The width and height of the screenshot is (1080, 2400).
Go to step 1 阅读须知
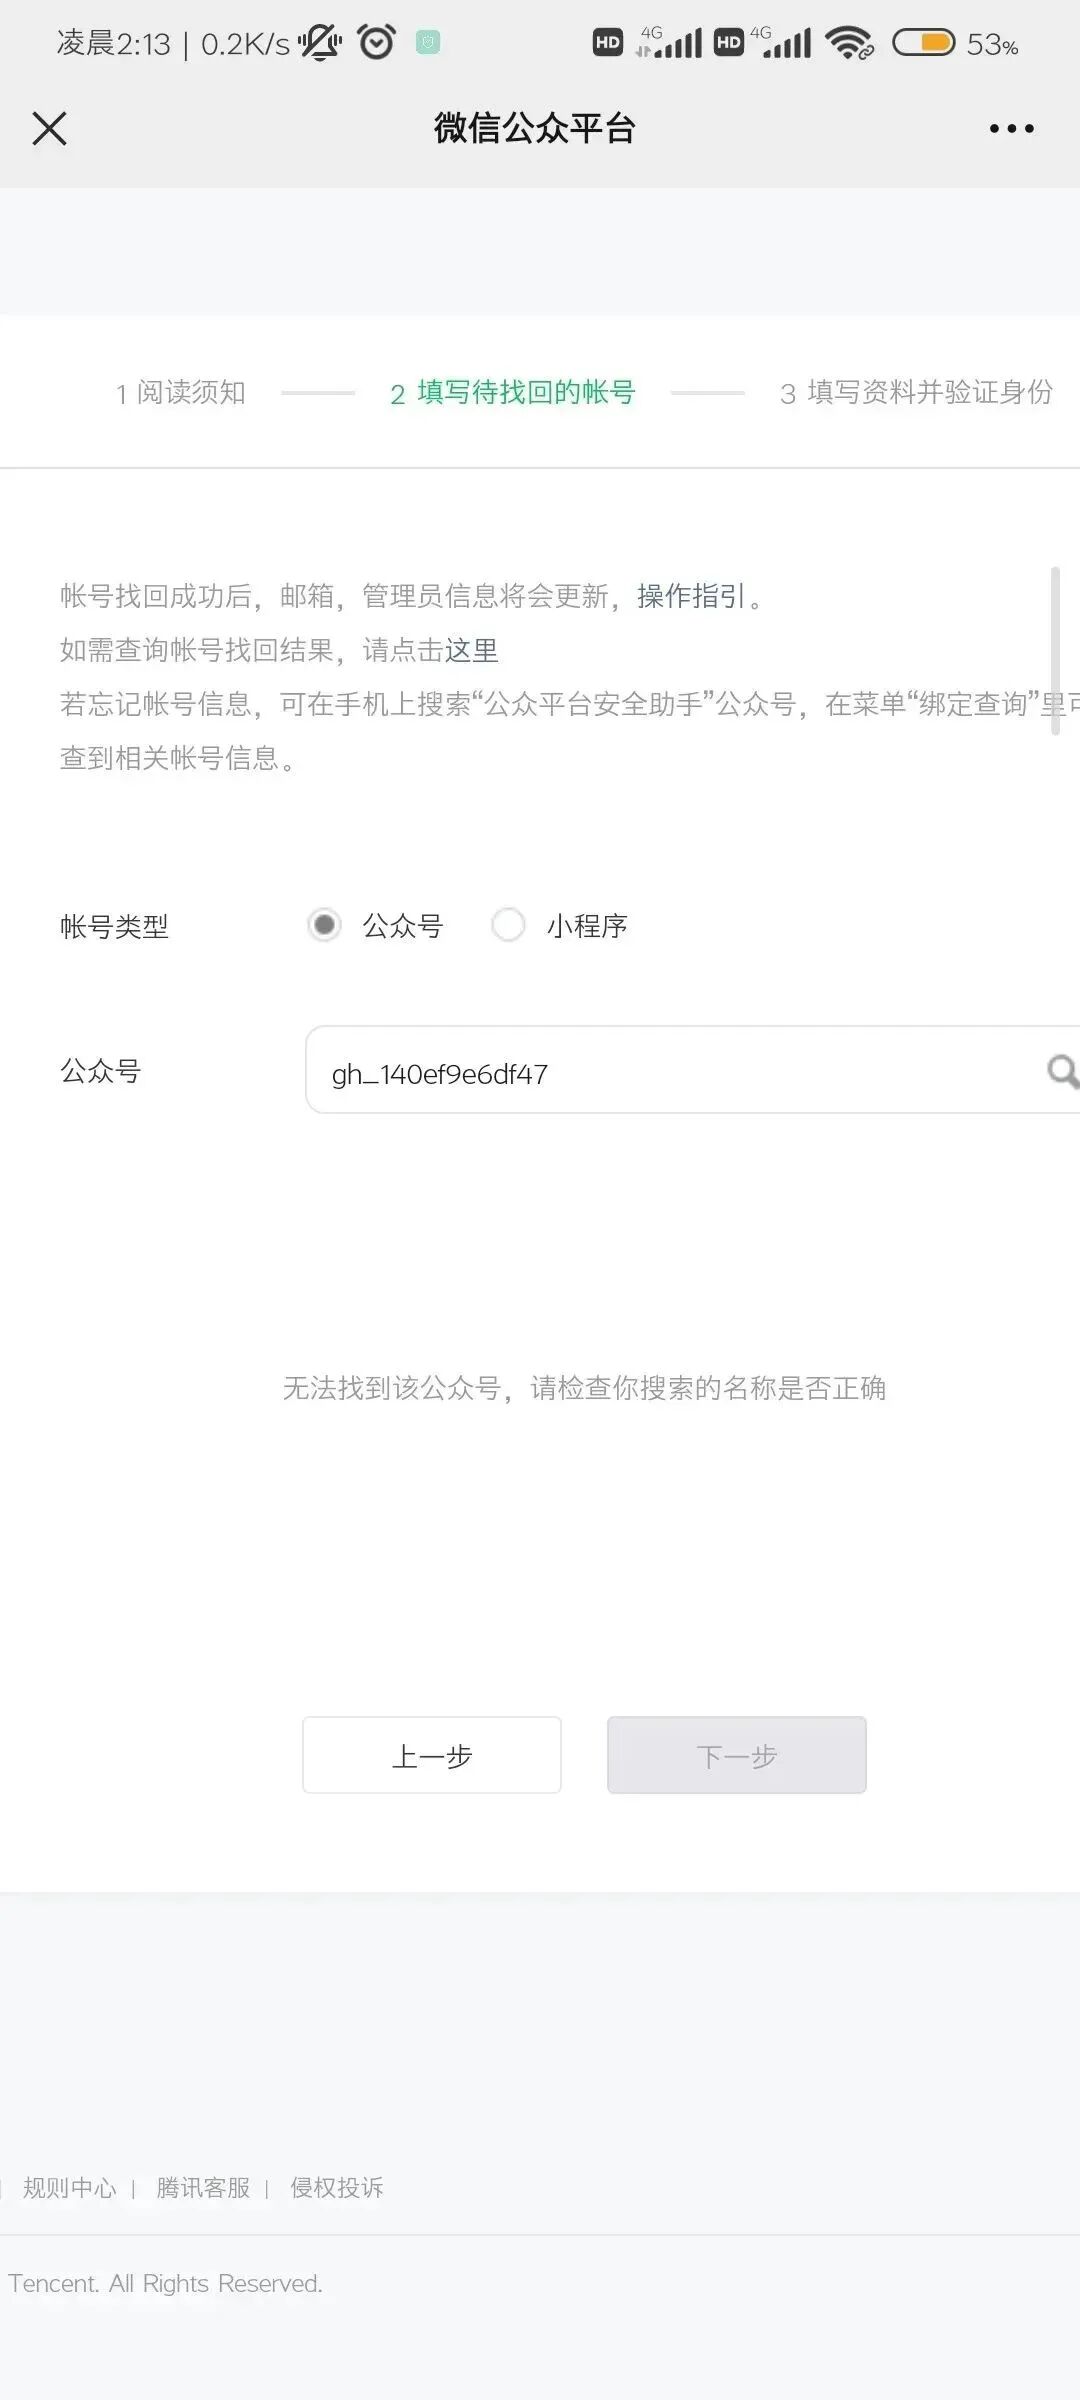[x=181, y=393]
